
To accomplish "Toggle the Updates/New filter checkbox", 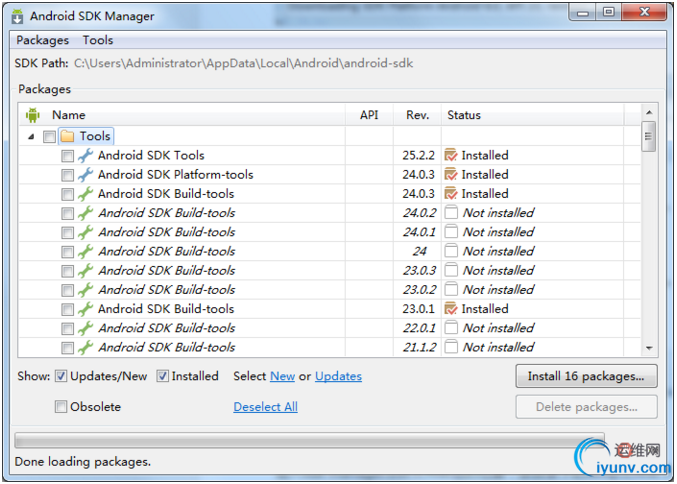I will 61,376.
